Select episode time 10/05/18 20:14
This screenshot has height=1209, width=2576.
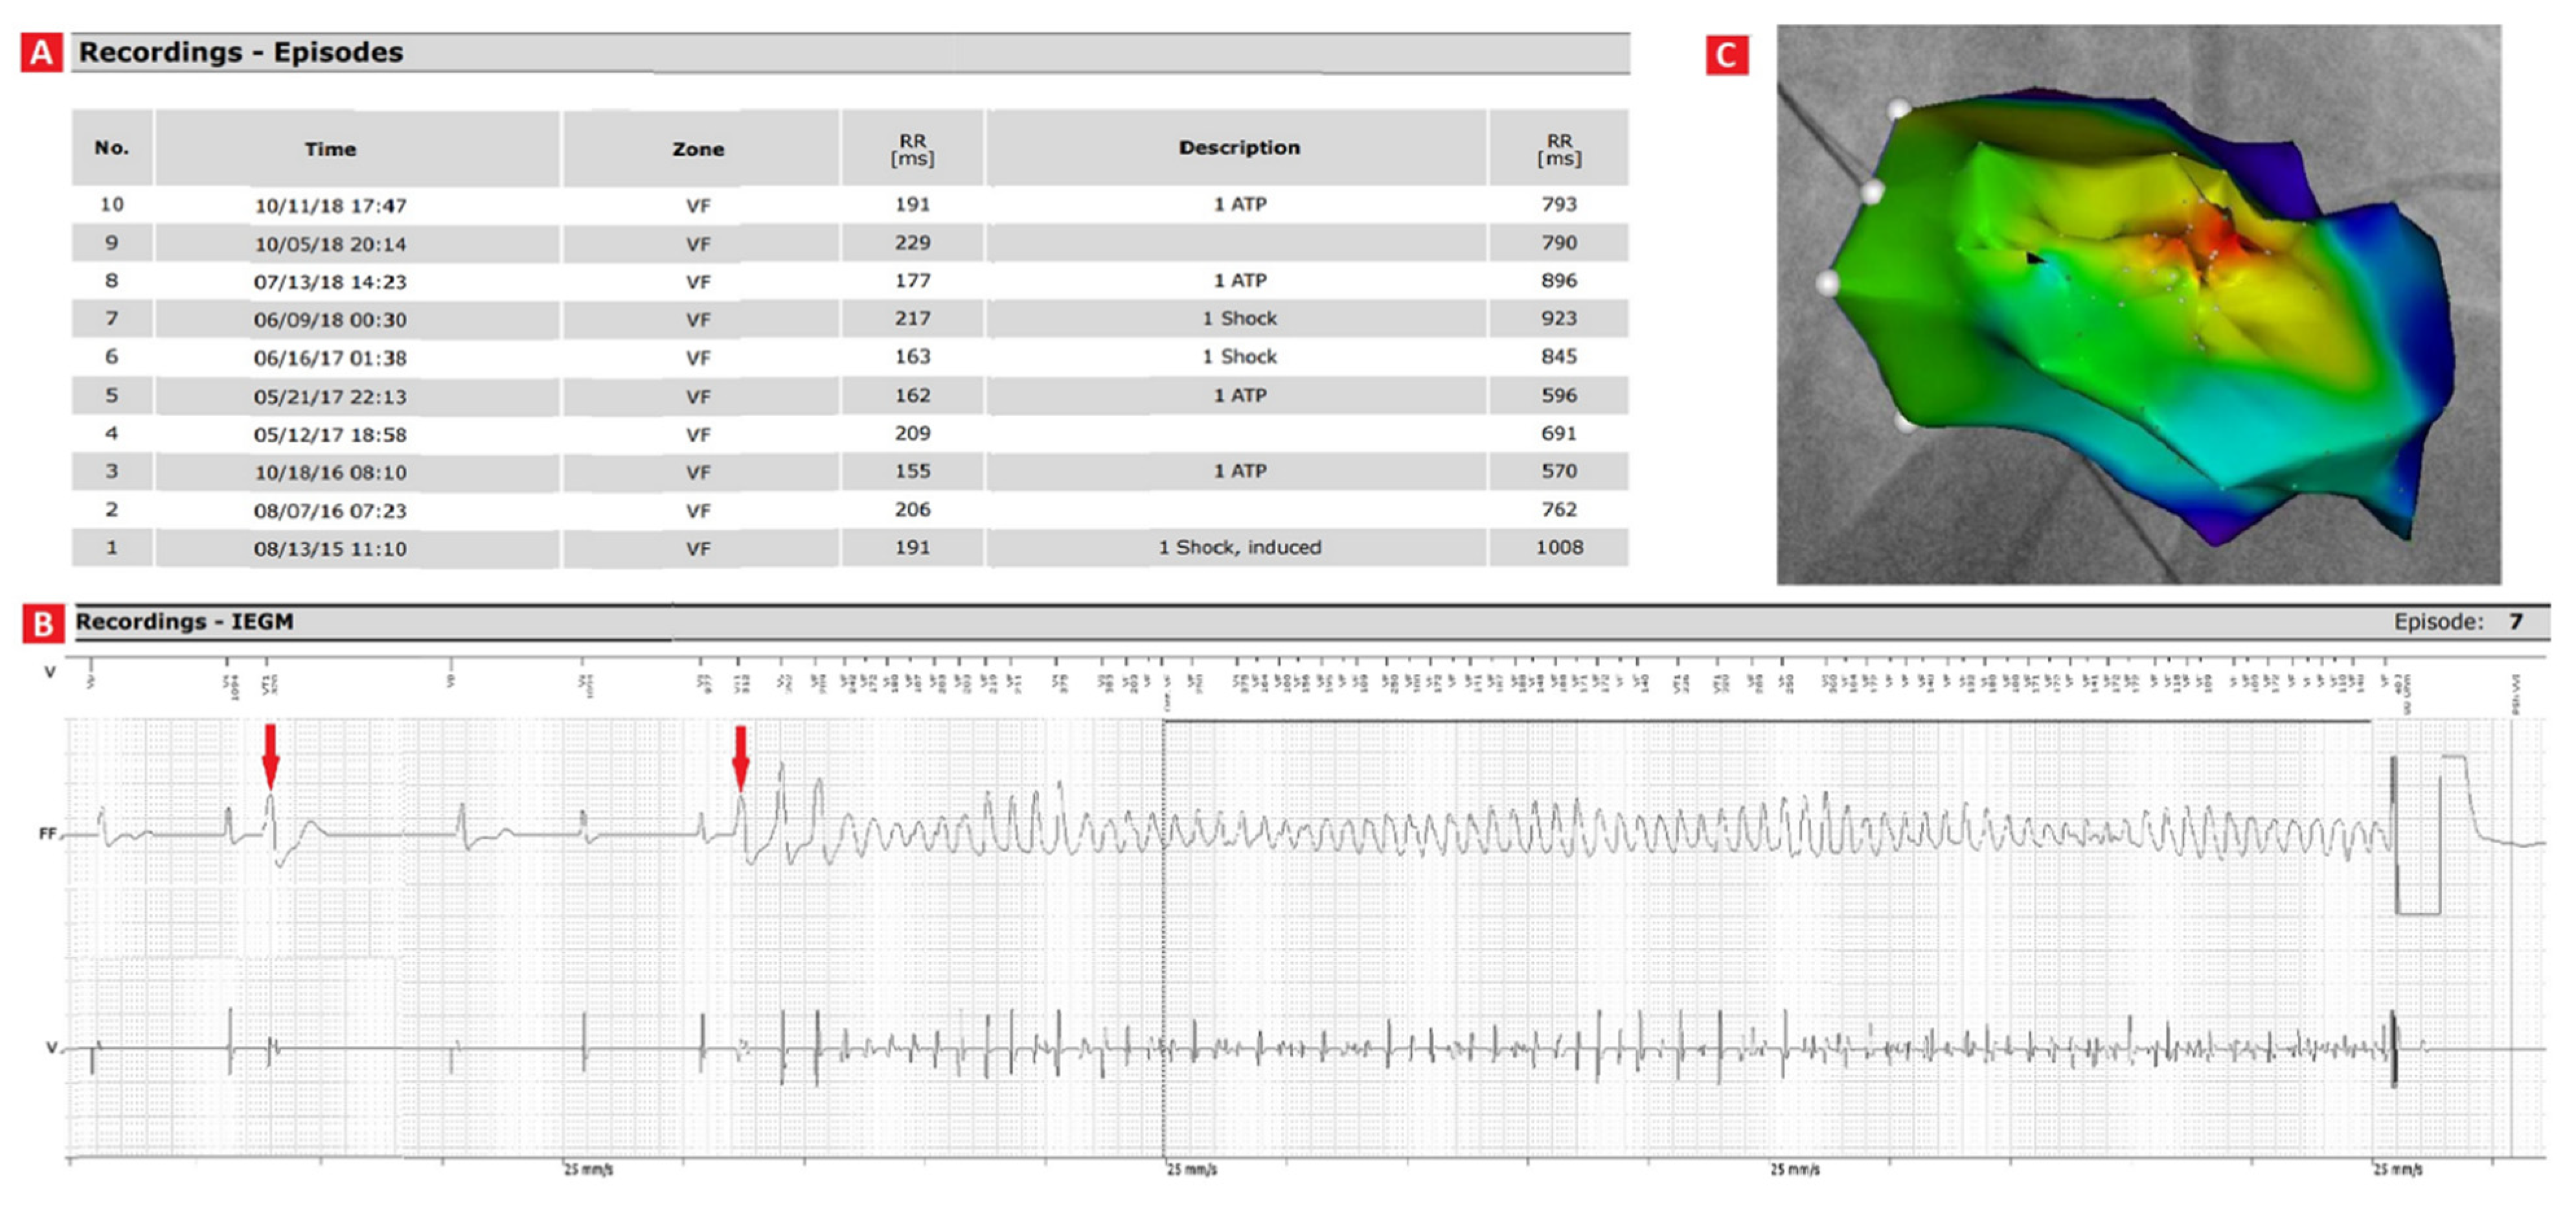pyautogui.click(x=330, y=244)
